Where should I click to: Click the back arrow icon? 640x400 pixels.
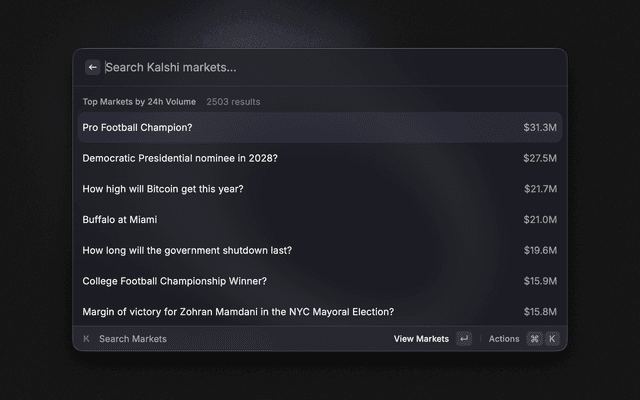pyautogui.click(x=93, y=67)
